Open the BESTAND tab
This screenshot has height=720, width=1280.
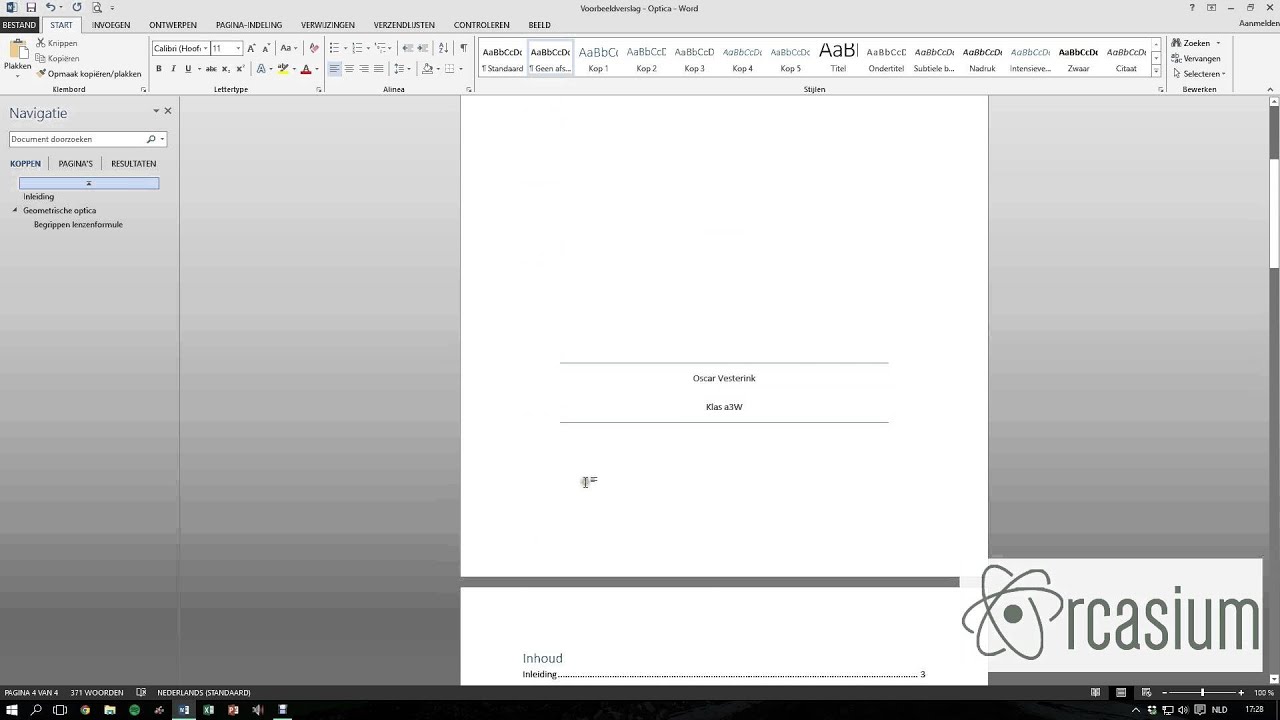click(x=19, y=25)
